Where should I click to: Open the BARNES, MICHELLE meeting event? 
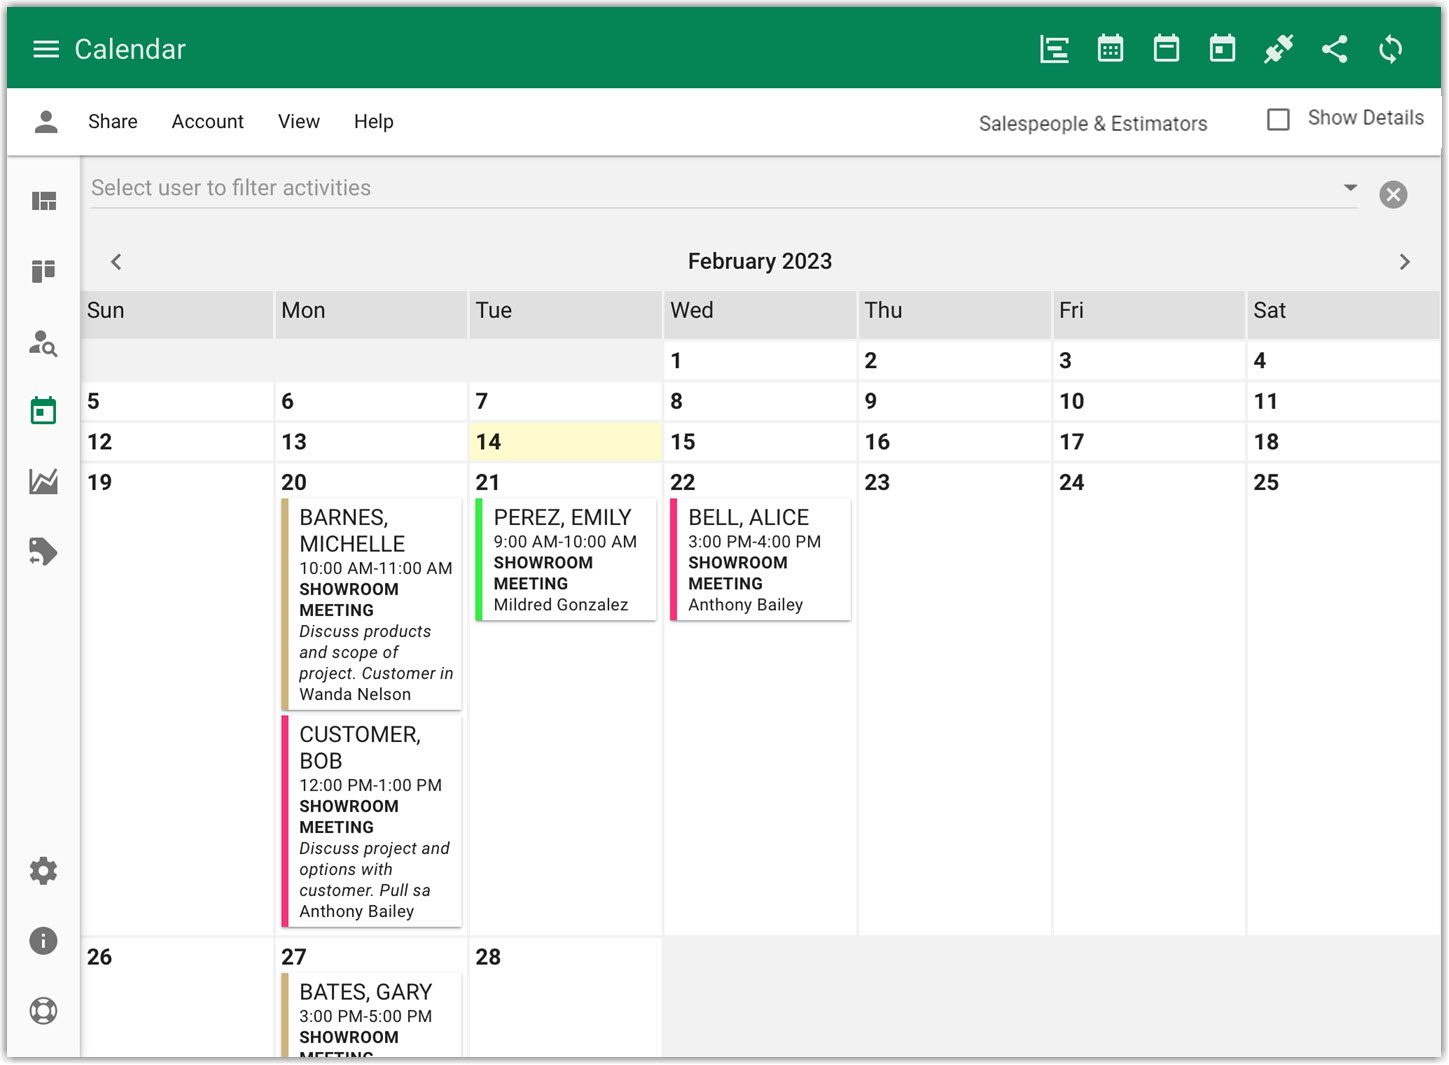(x=371, y=605)
